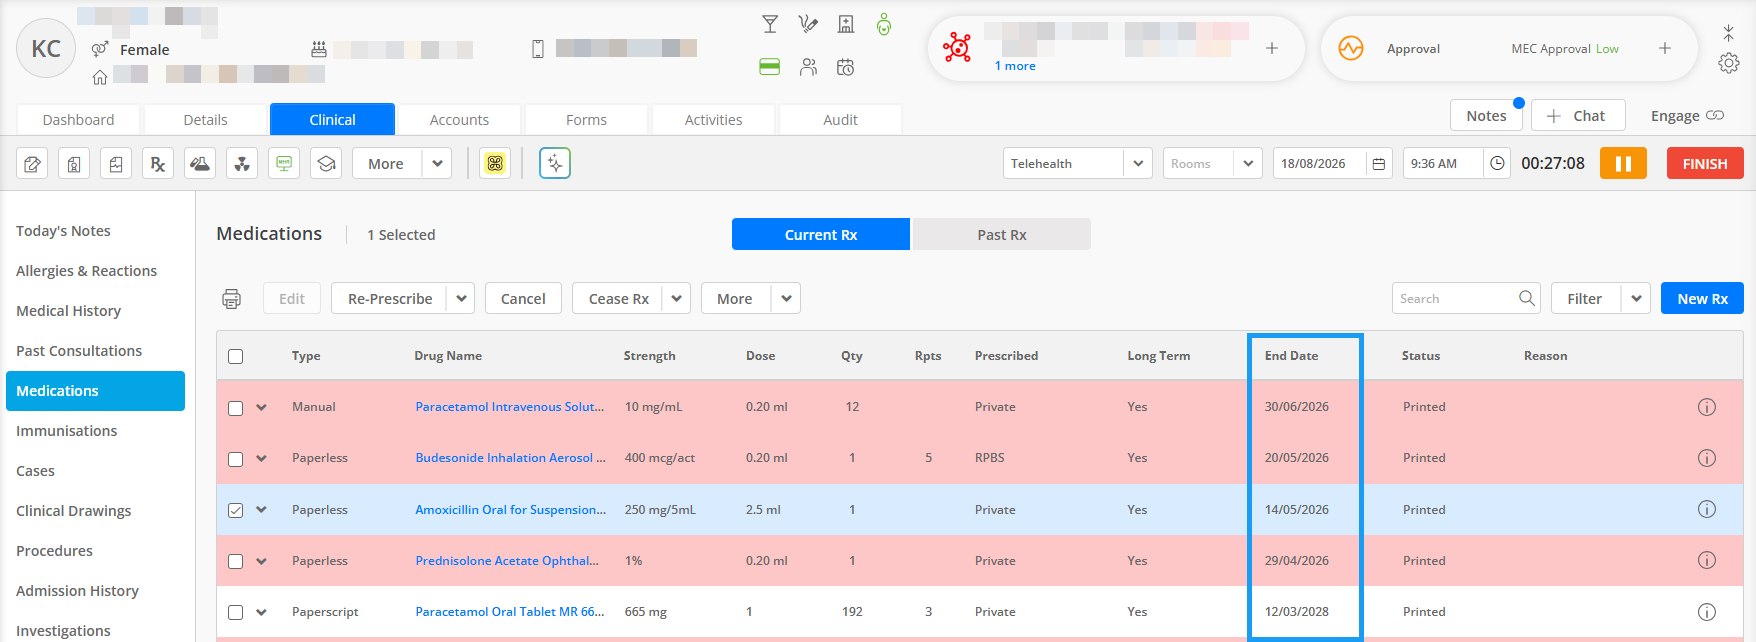Check the Paracetamol Oral Tablet checkbox

(235, 612)
